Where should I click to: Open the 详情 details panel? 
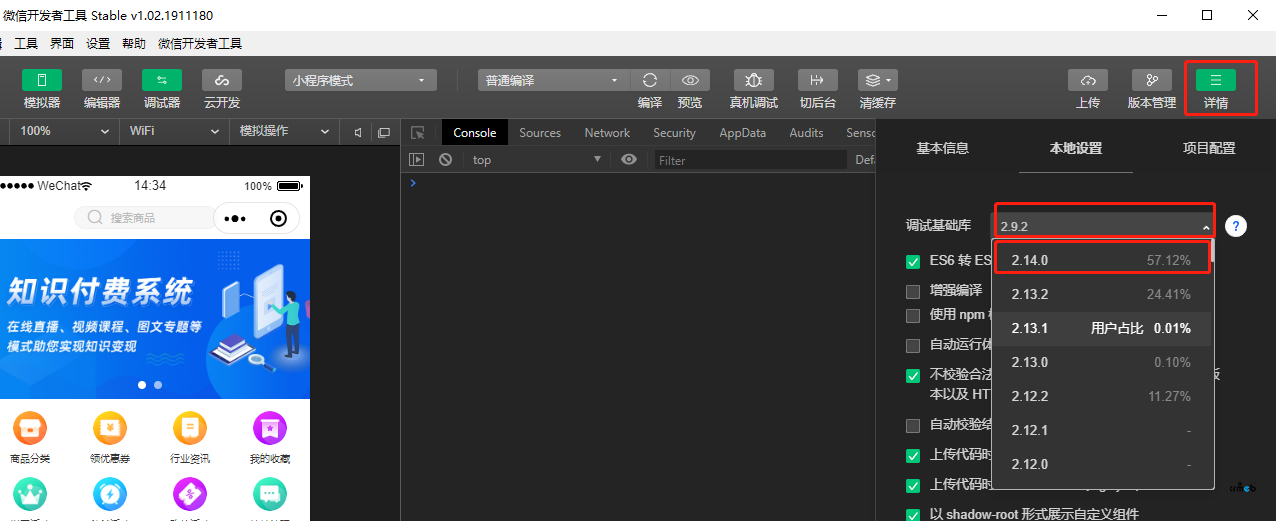(1216, 80)
